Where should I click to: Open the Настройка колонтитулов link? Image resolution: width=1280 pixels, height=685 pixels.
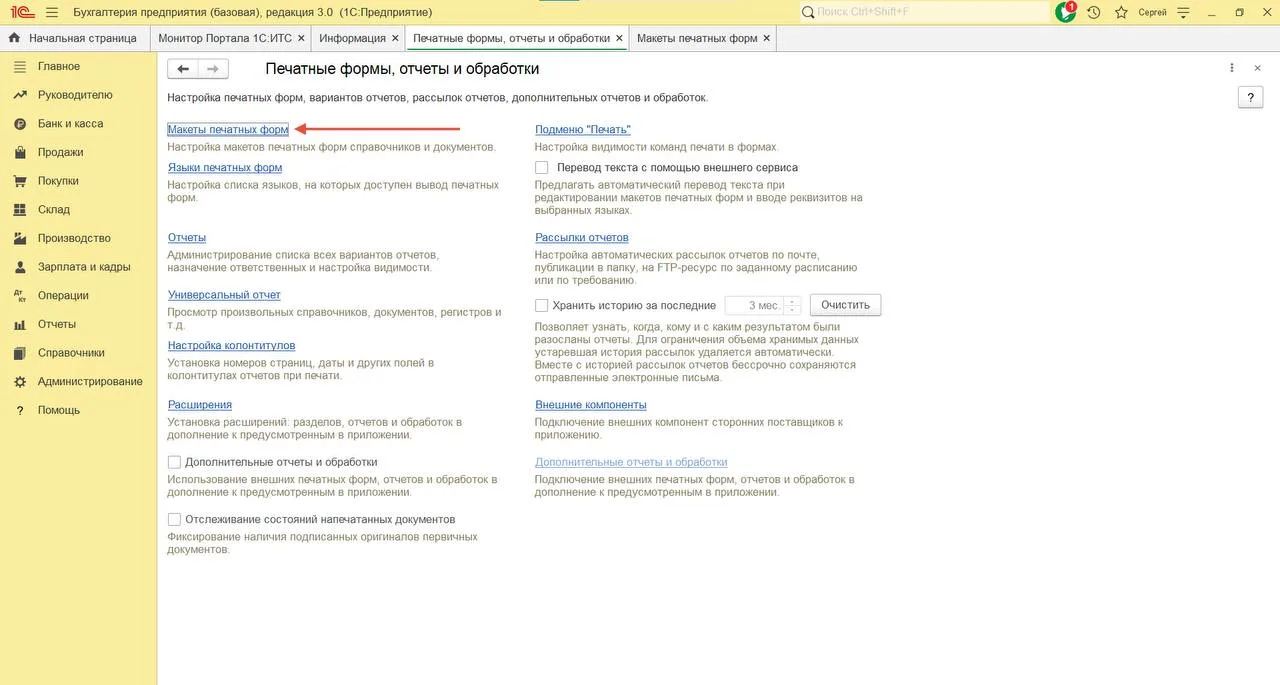(232, 346)
